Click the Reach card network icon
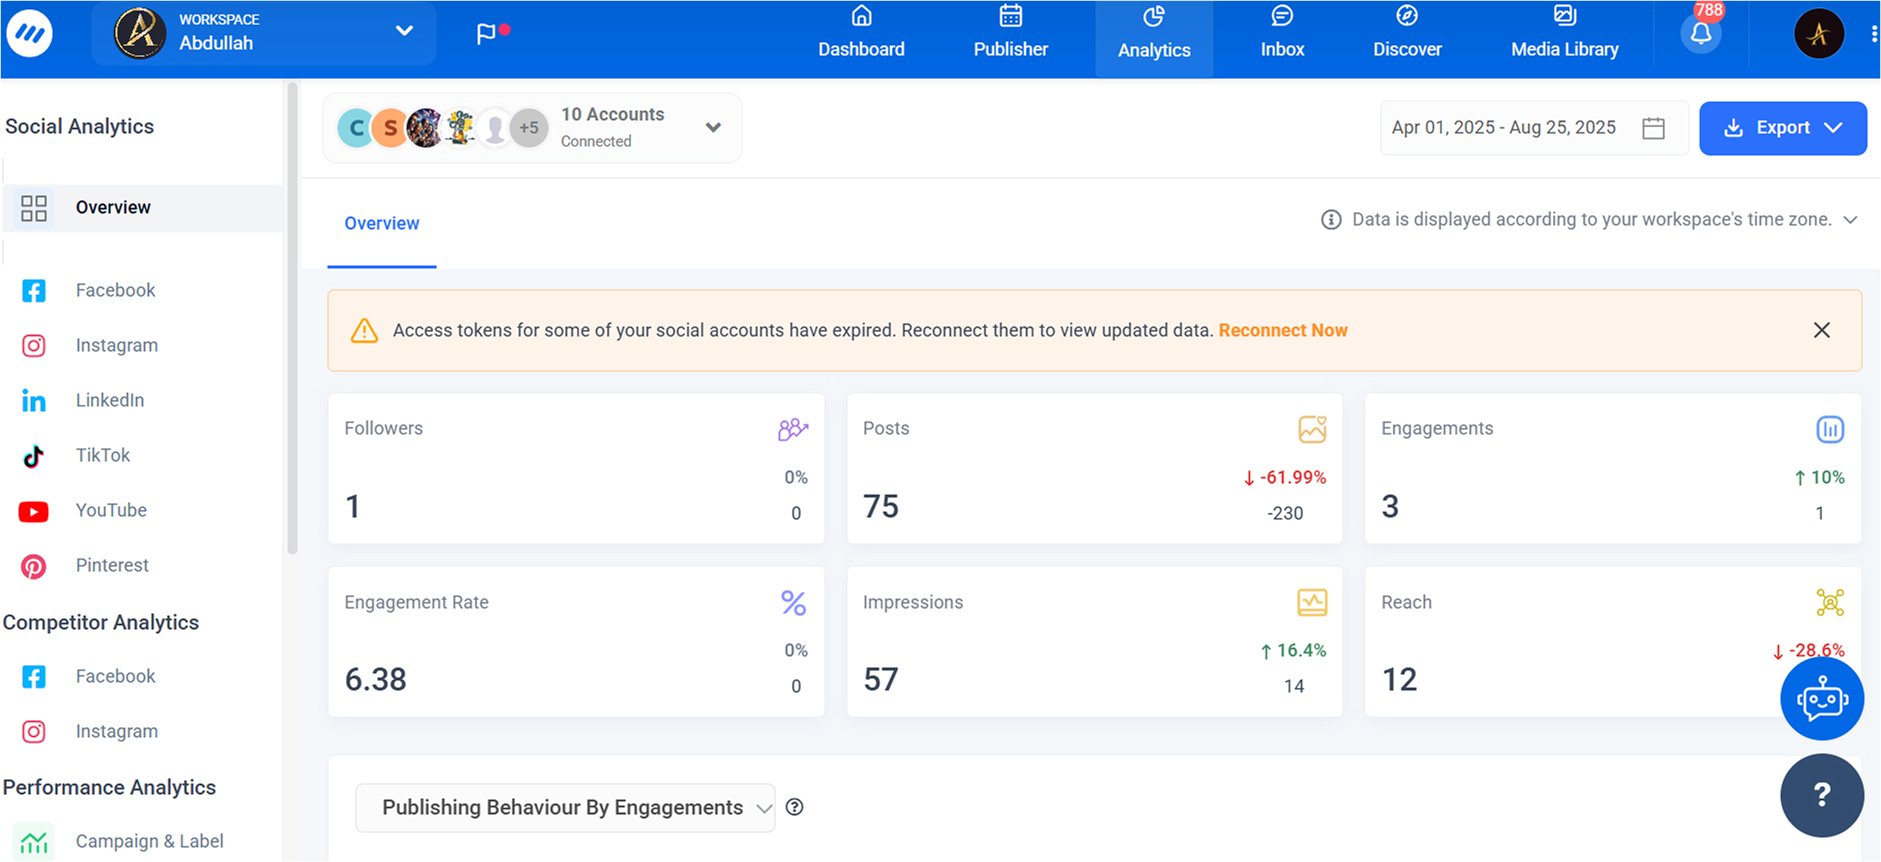The image size is (1881, 862). click(1830, 602)
